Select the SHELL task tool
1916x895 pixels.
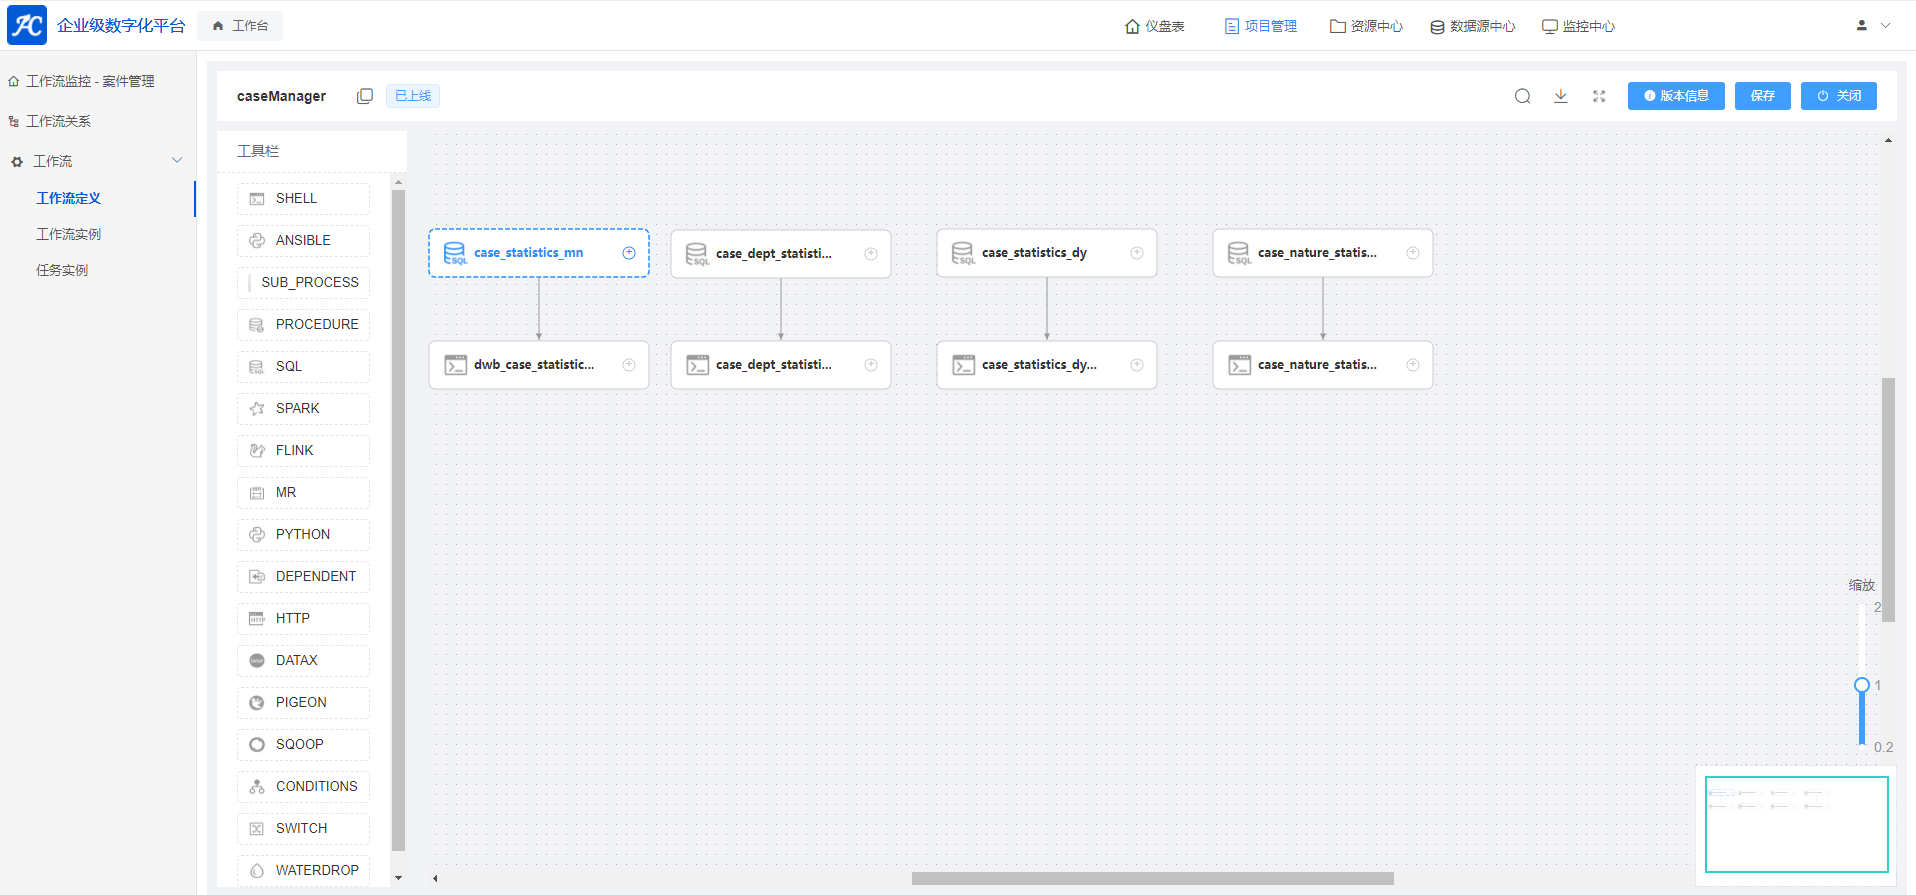[303, 198]
